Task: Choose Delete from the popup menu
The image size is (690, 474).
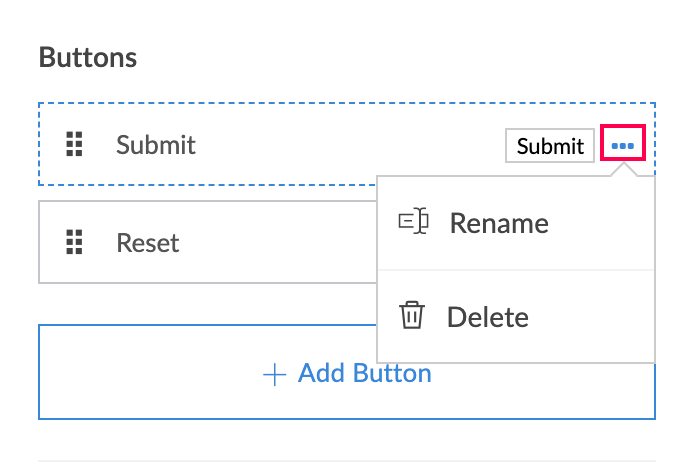Action: pyautogui.click(x=487, y=317)
